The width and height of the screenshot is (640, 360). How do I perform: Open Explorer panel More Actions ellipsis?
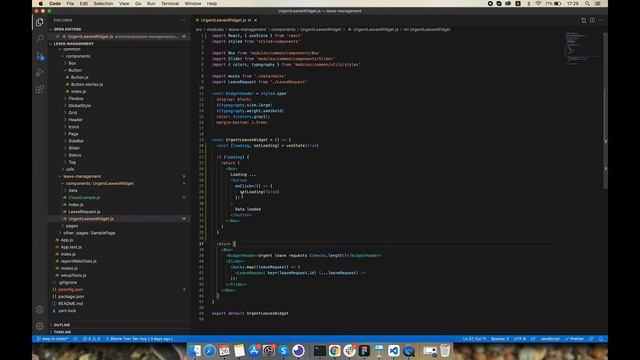(x=182, y=20)
